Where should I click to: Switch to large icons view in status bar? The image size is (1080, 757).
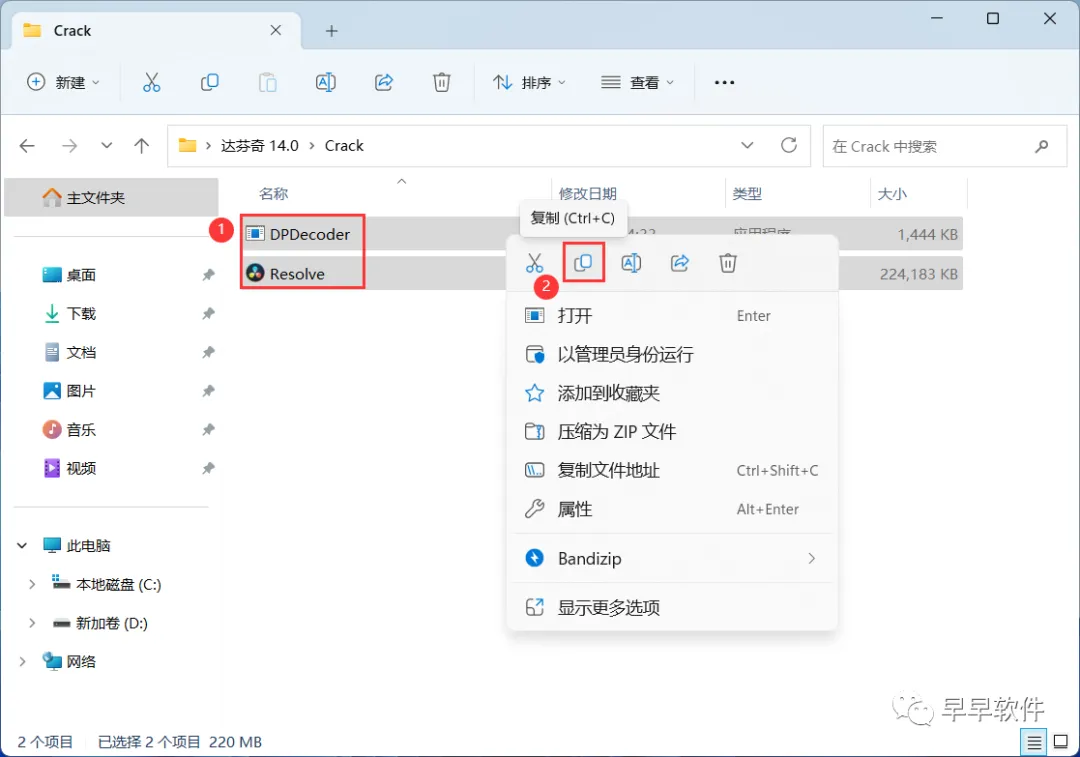(x=1061, y=743)
